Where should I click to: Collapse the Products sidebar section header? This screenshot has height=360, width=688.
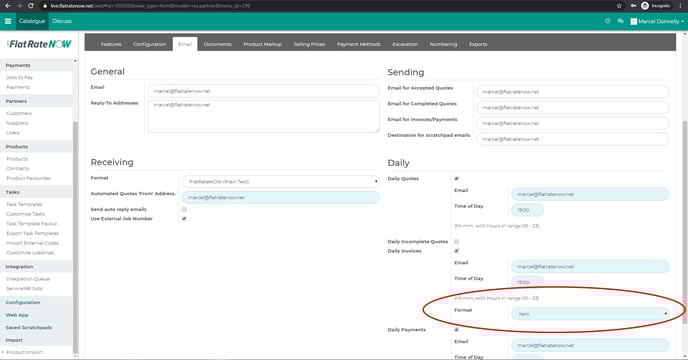coord(17,147)
